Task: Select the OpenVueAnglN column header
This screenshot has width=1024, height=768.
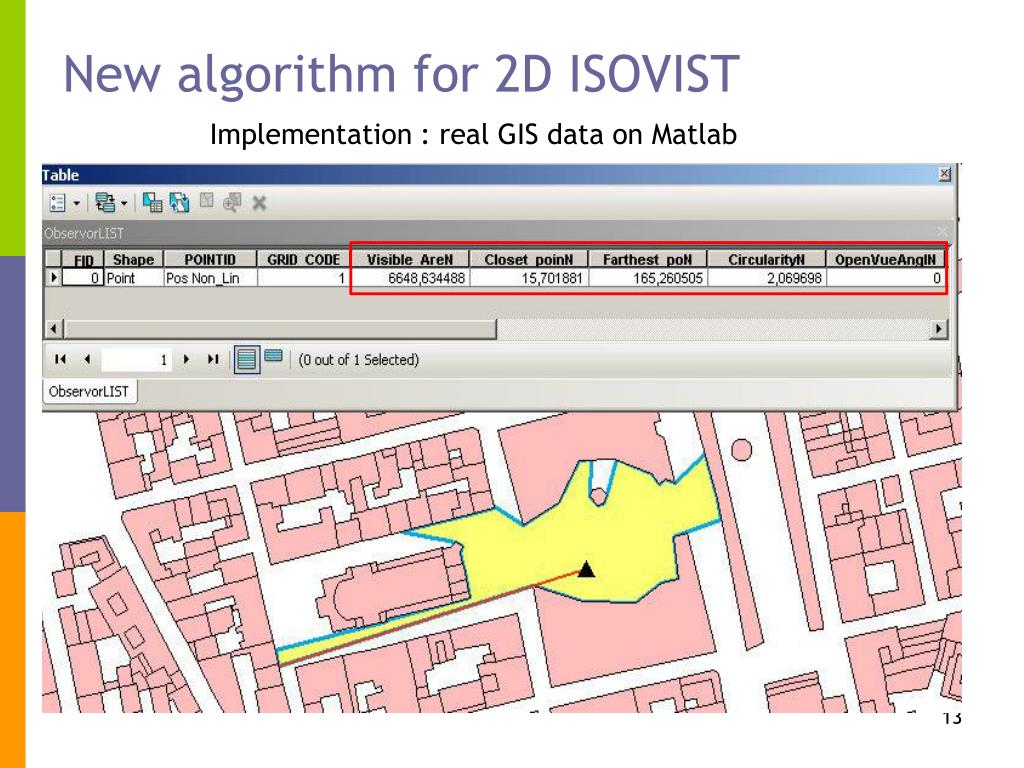Action: 885,260
